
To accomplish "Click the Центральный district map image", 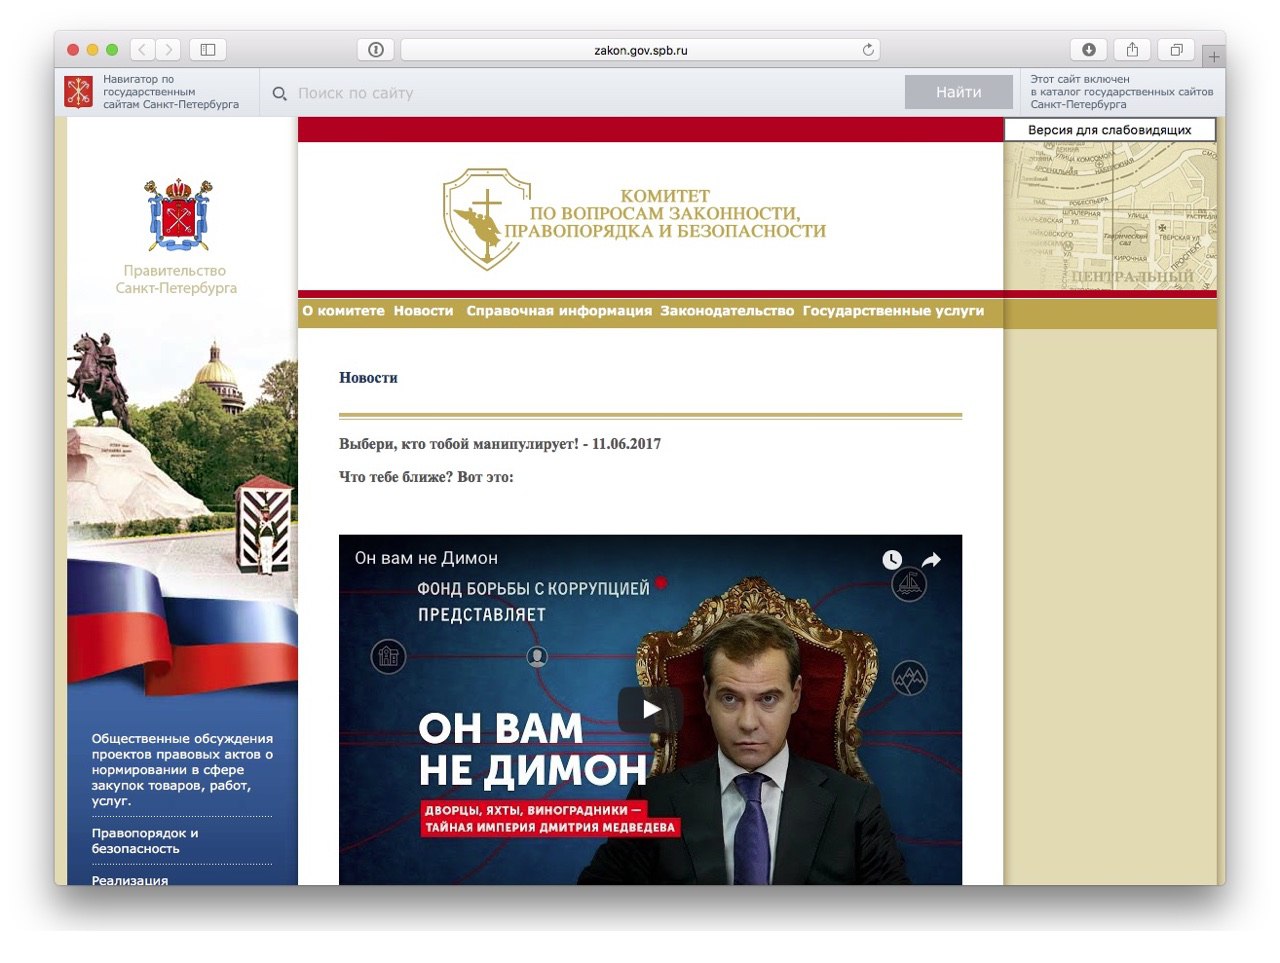I will pos(1110,217).
